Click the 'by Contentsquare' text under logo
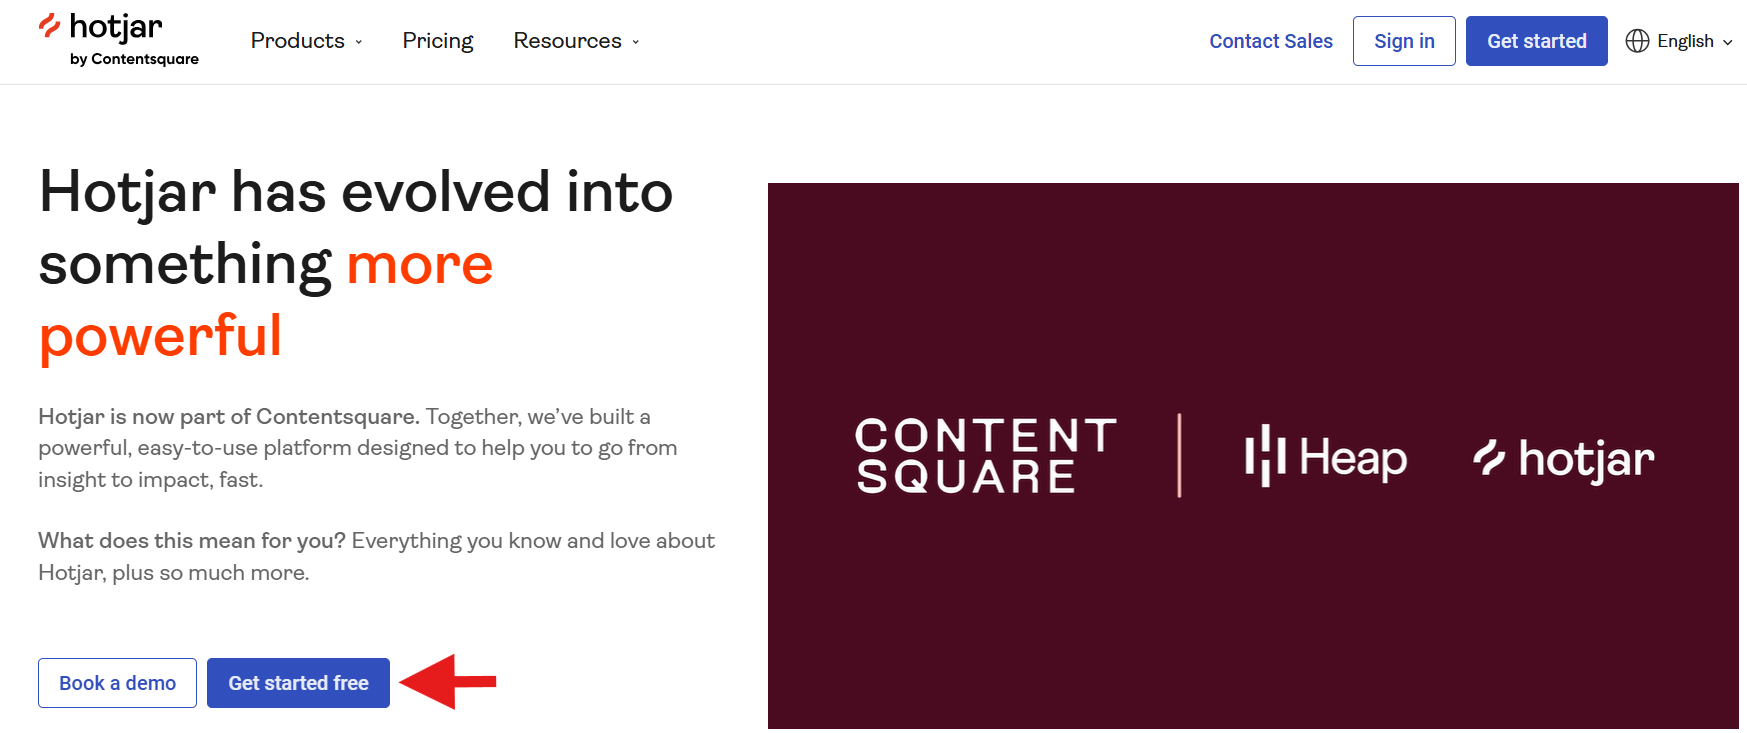Screen dimensions: 1747x733 (134, 59)
